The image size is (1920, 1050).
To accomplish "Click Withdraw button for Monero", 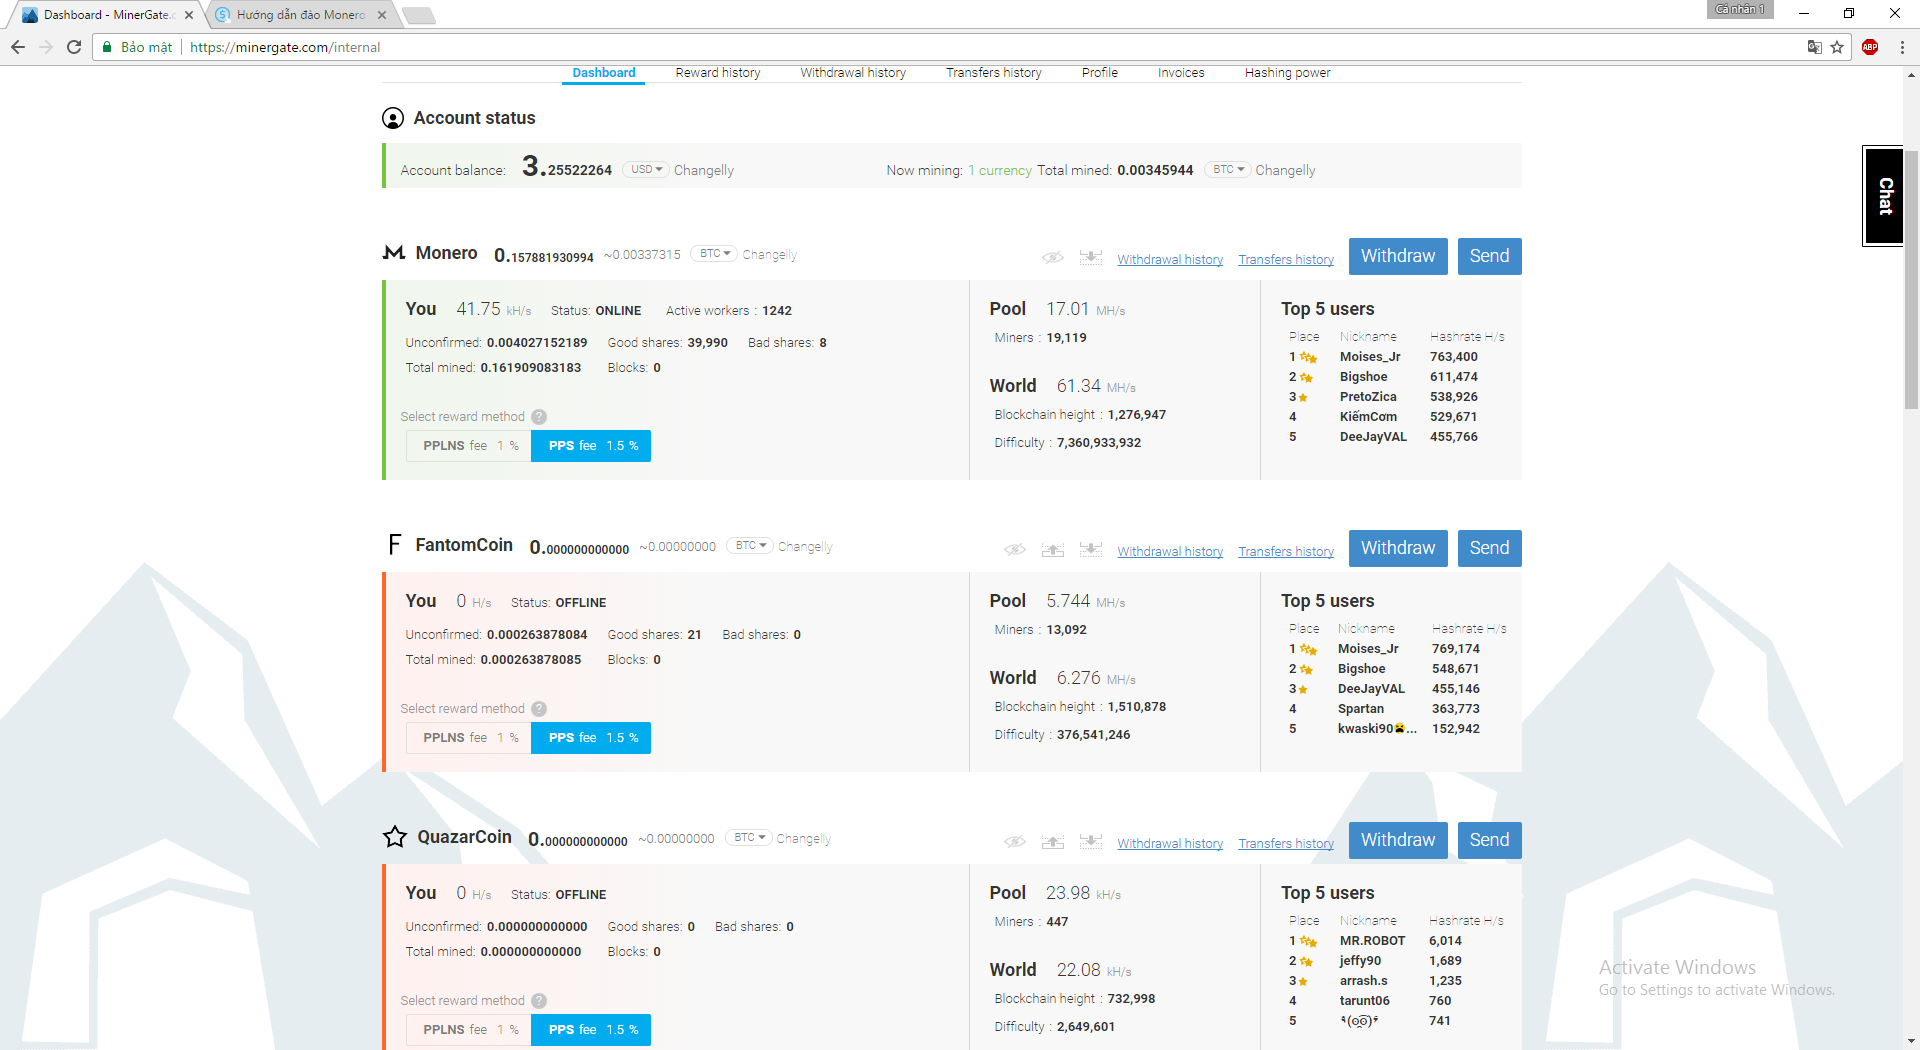I will 1398,256.
